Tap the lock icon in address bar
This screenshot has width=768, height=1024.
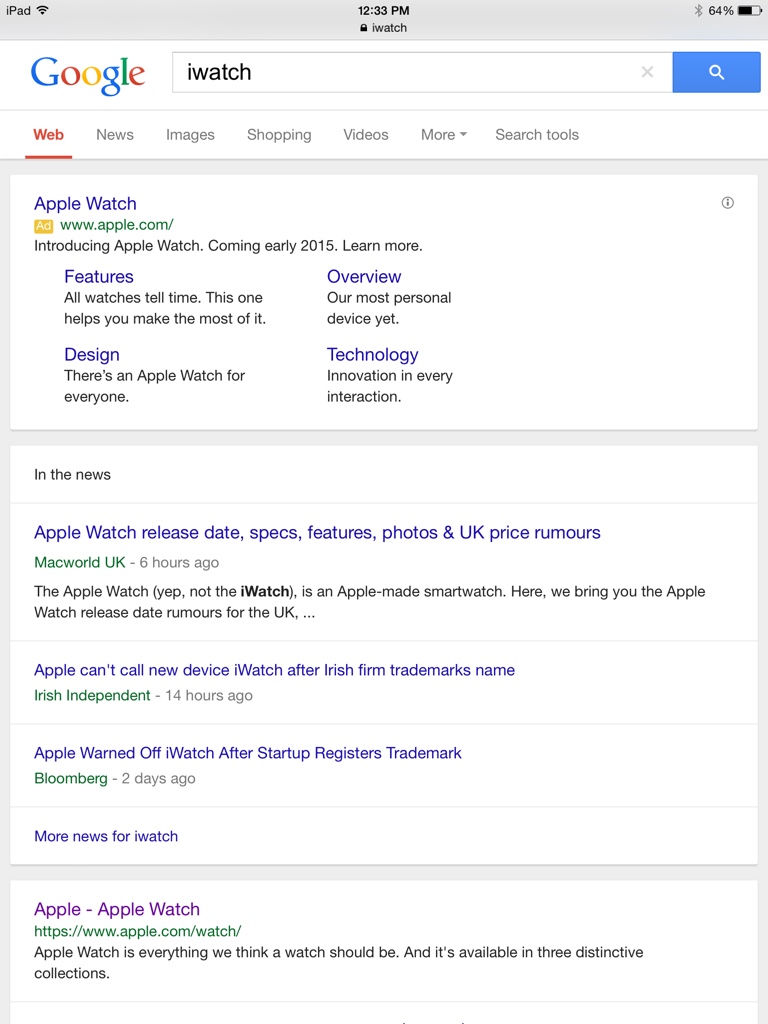click(x=364, y=28)
